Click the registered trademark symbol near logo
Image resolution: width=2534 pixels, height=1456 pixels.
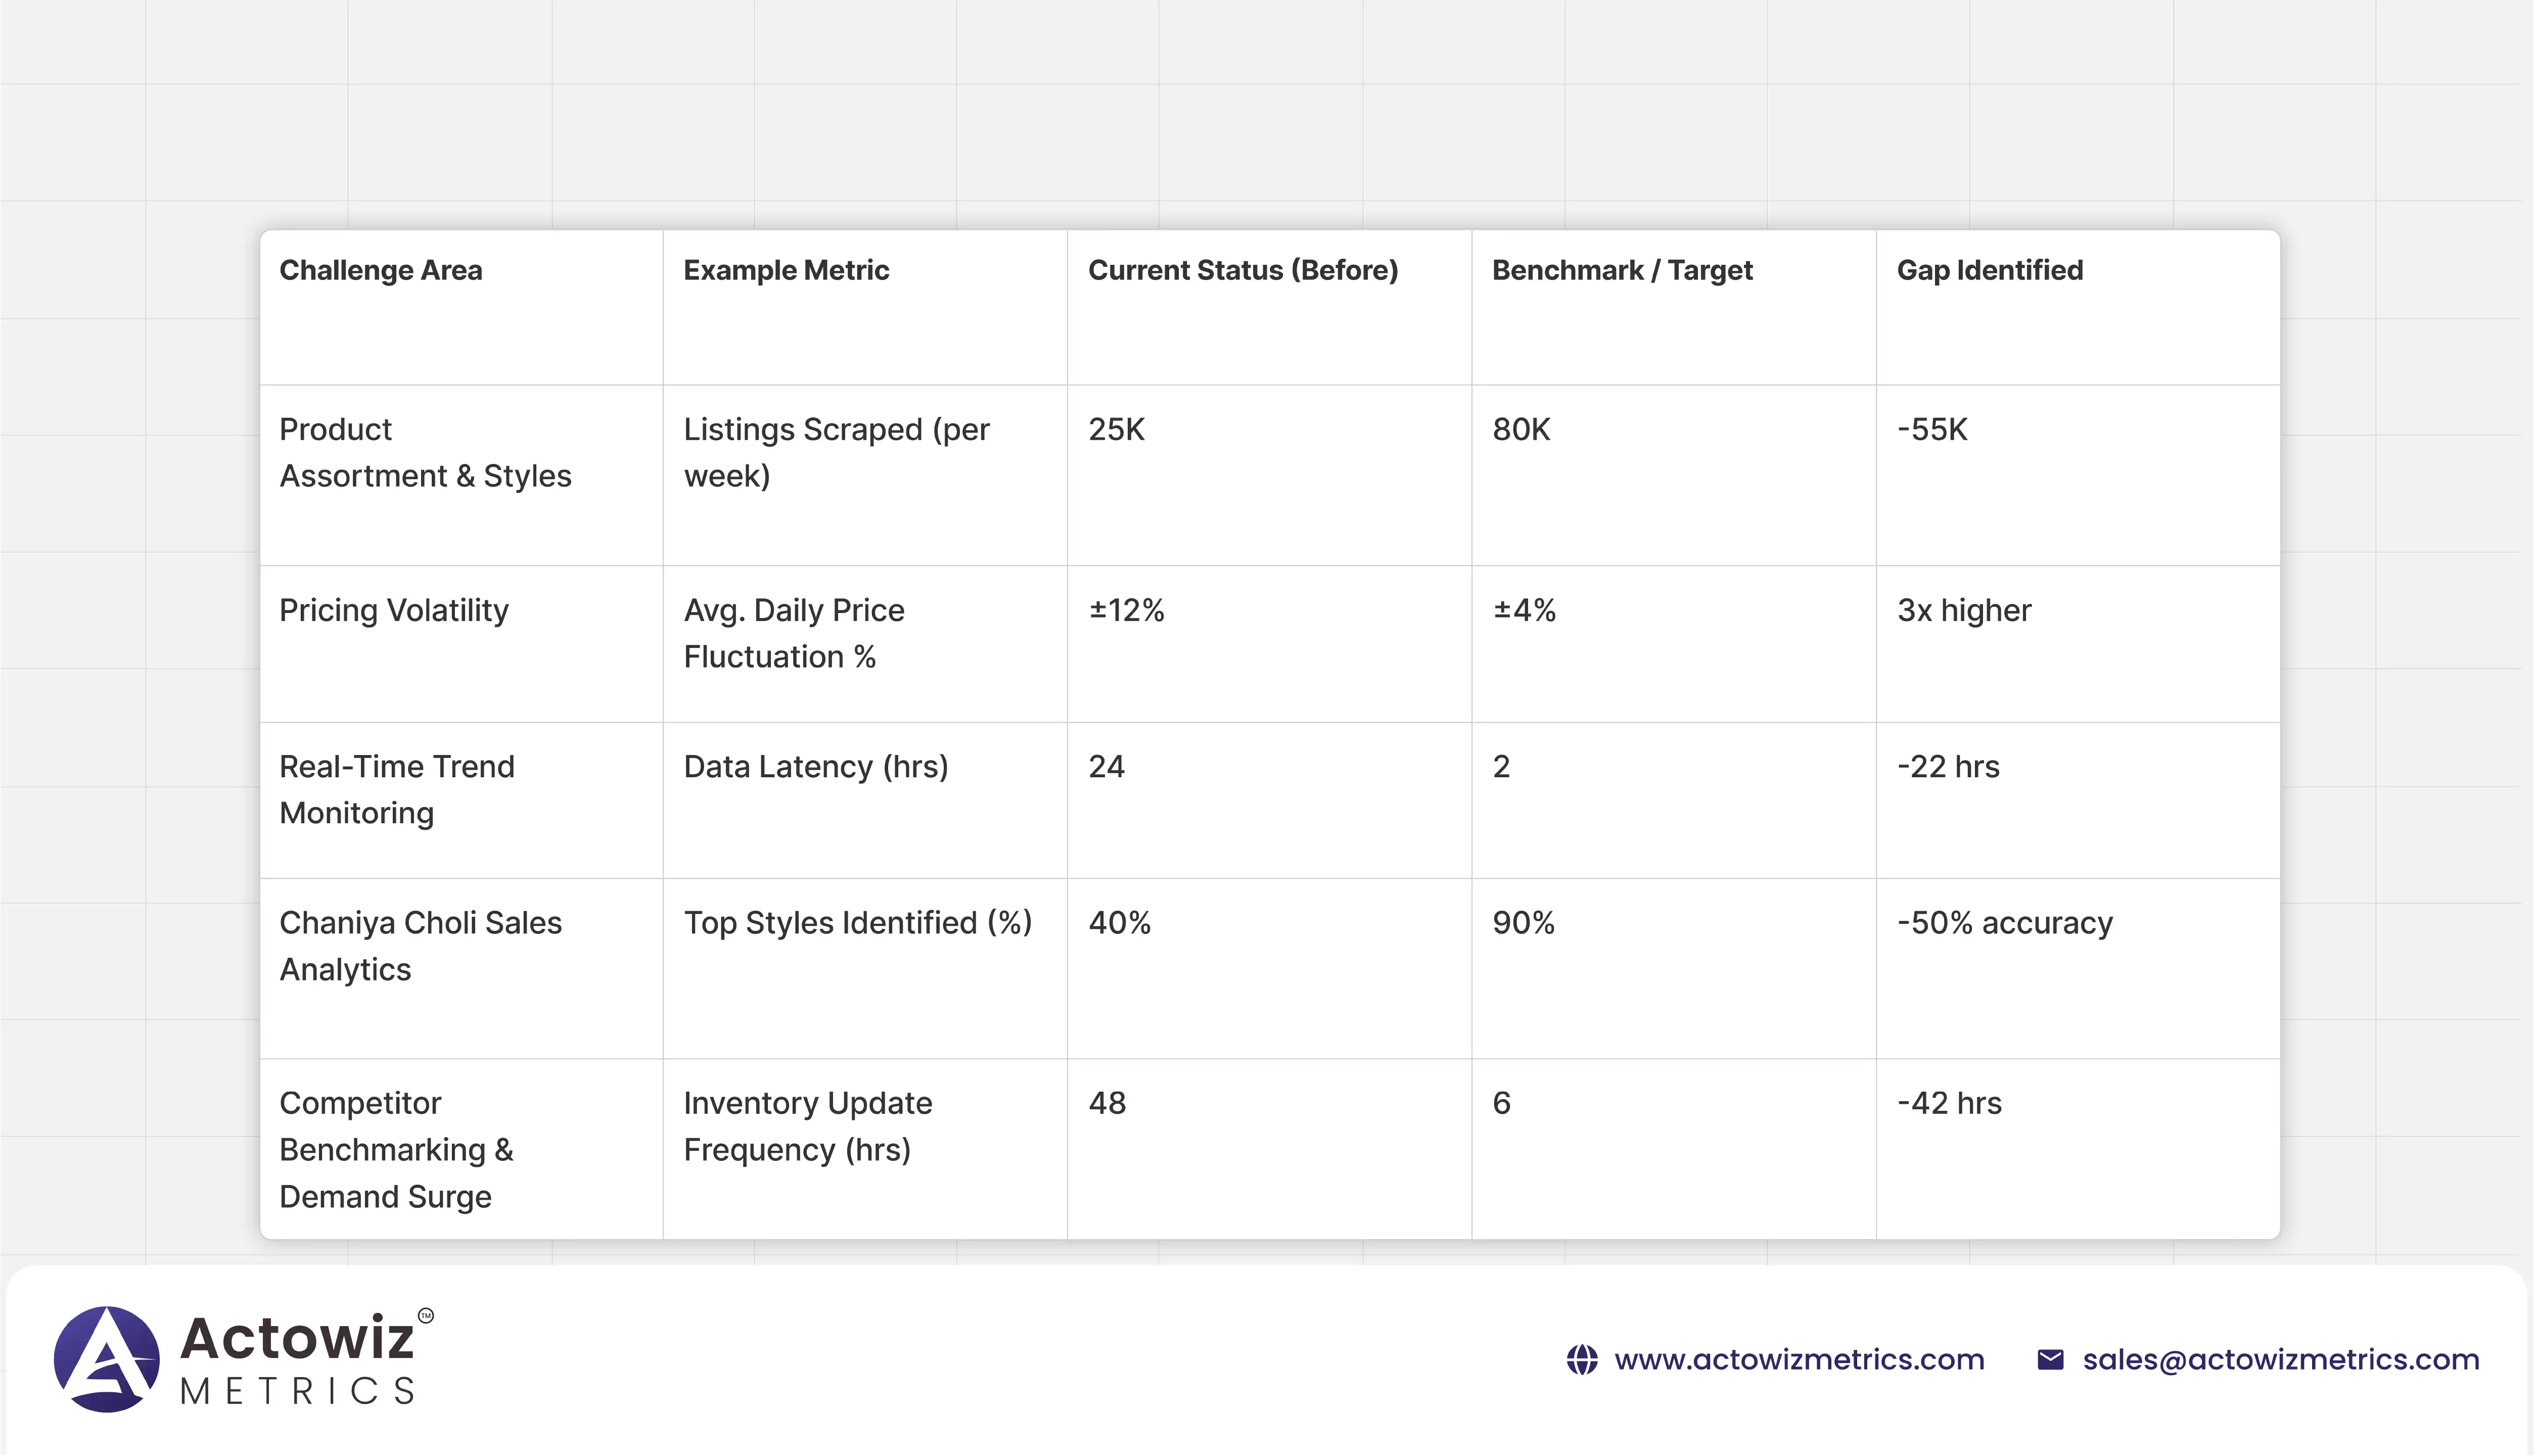[x=426, y=1315]
